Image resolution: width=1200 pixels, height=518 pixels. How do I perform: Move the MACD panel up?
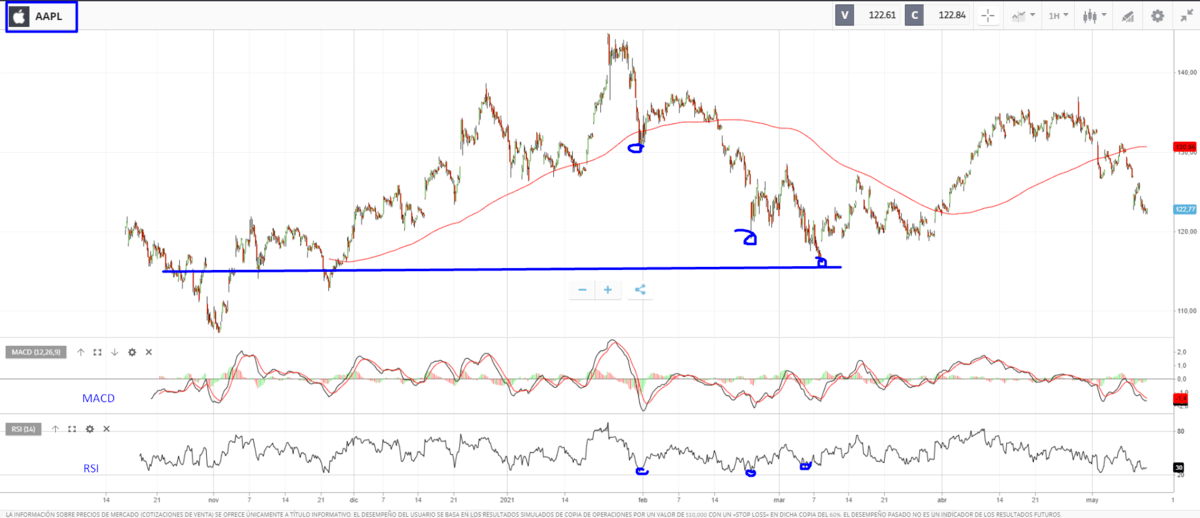[x=81, y=352]
